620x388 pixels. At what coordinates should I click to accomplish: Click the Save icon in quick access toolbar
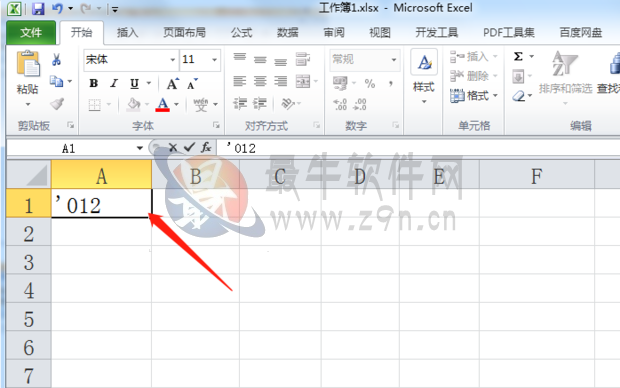pyautogui.click(x=38, y=8)
